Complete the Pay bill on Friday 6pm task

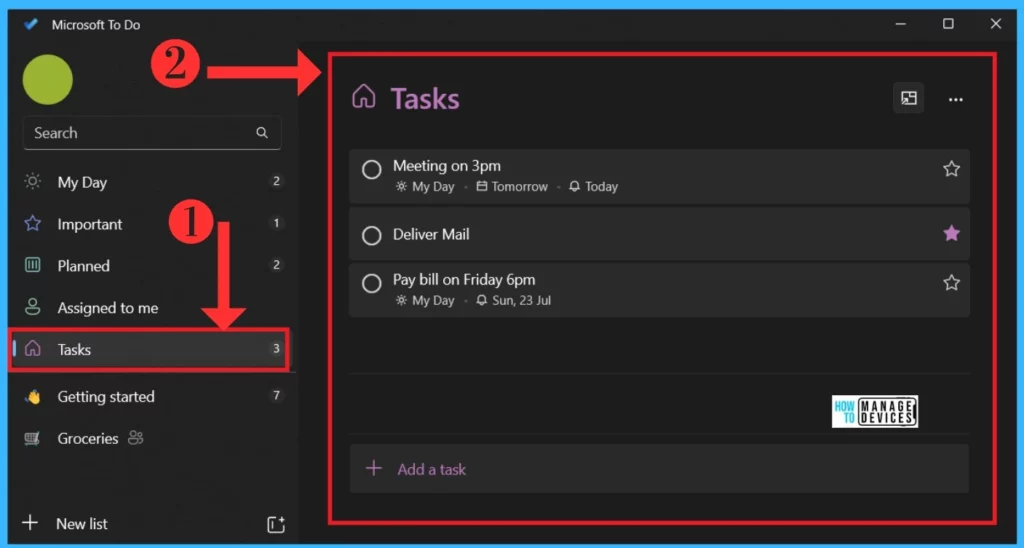pos(372,283)
